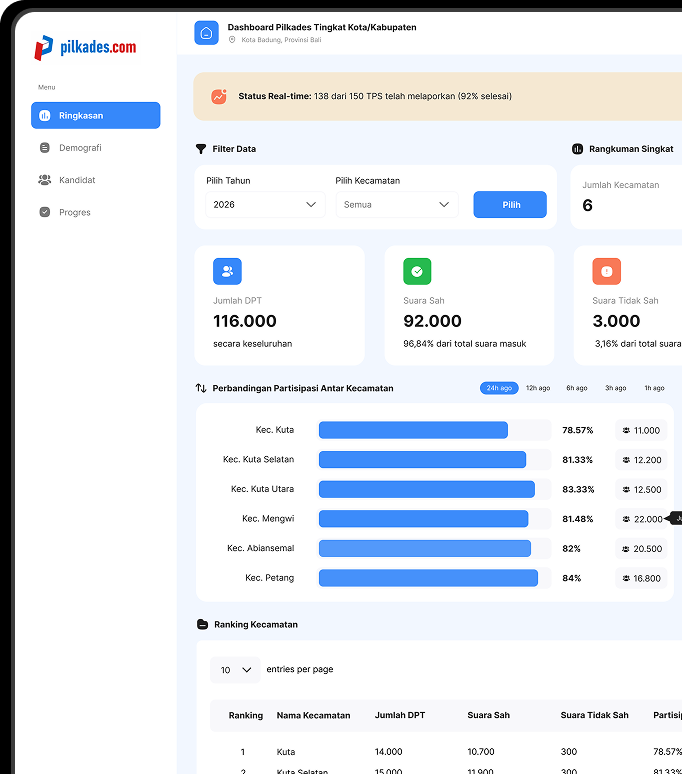The height and width of the screenshot is (774, 682).
Task: Click the Jumlah DPT people icon
Action: tap(227, 271)
